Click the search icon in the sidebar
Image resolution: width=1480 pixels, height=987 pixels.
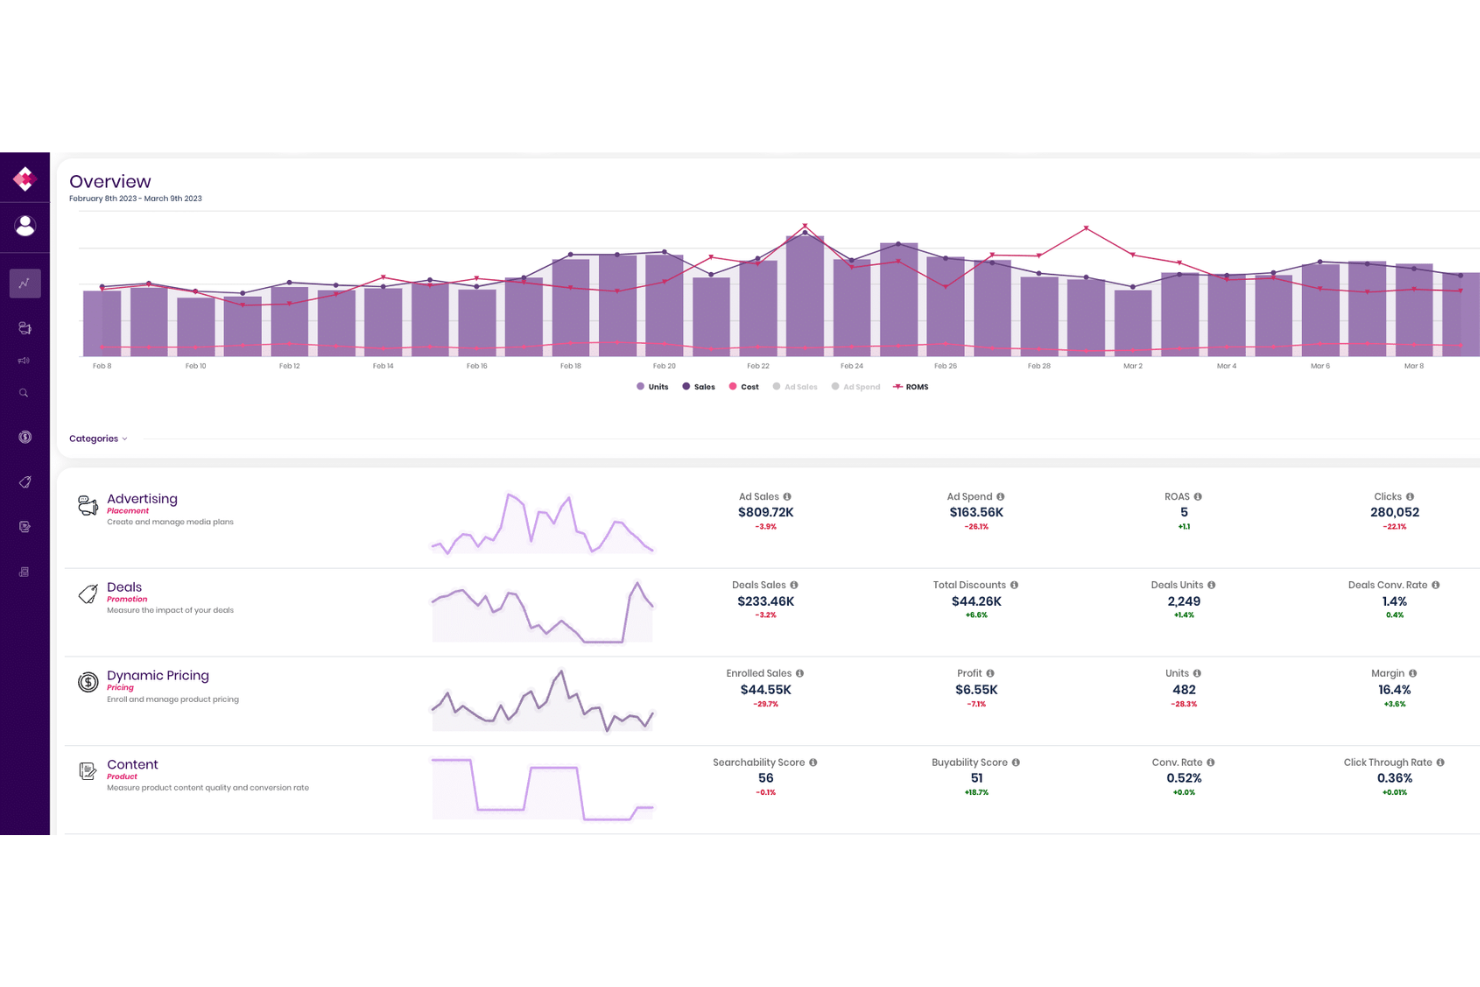[x=24, y=392]
